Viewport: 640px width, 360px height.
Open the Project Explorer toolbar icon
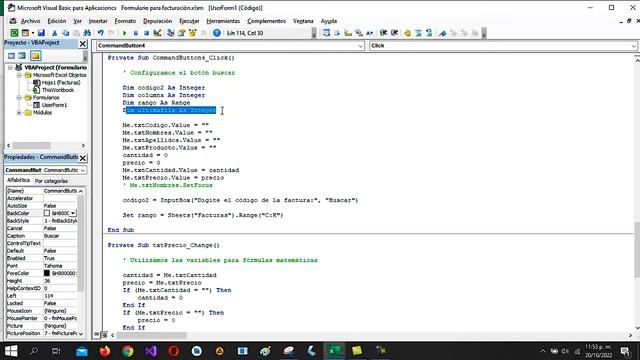[171, 33]
